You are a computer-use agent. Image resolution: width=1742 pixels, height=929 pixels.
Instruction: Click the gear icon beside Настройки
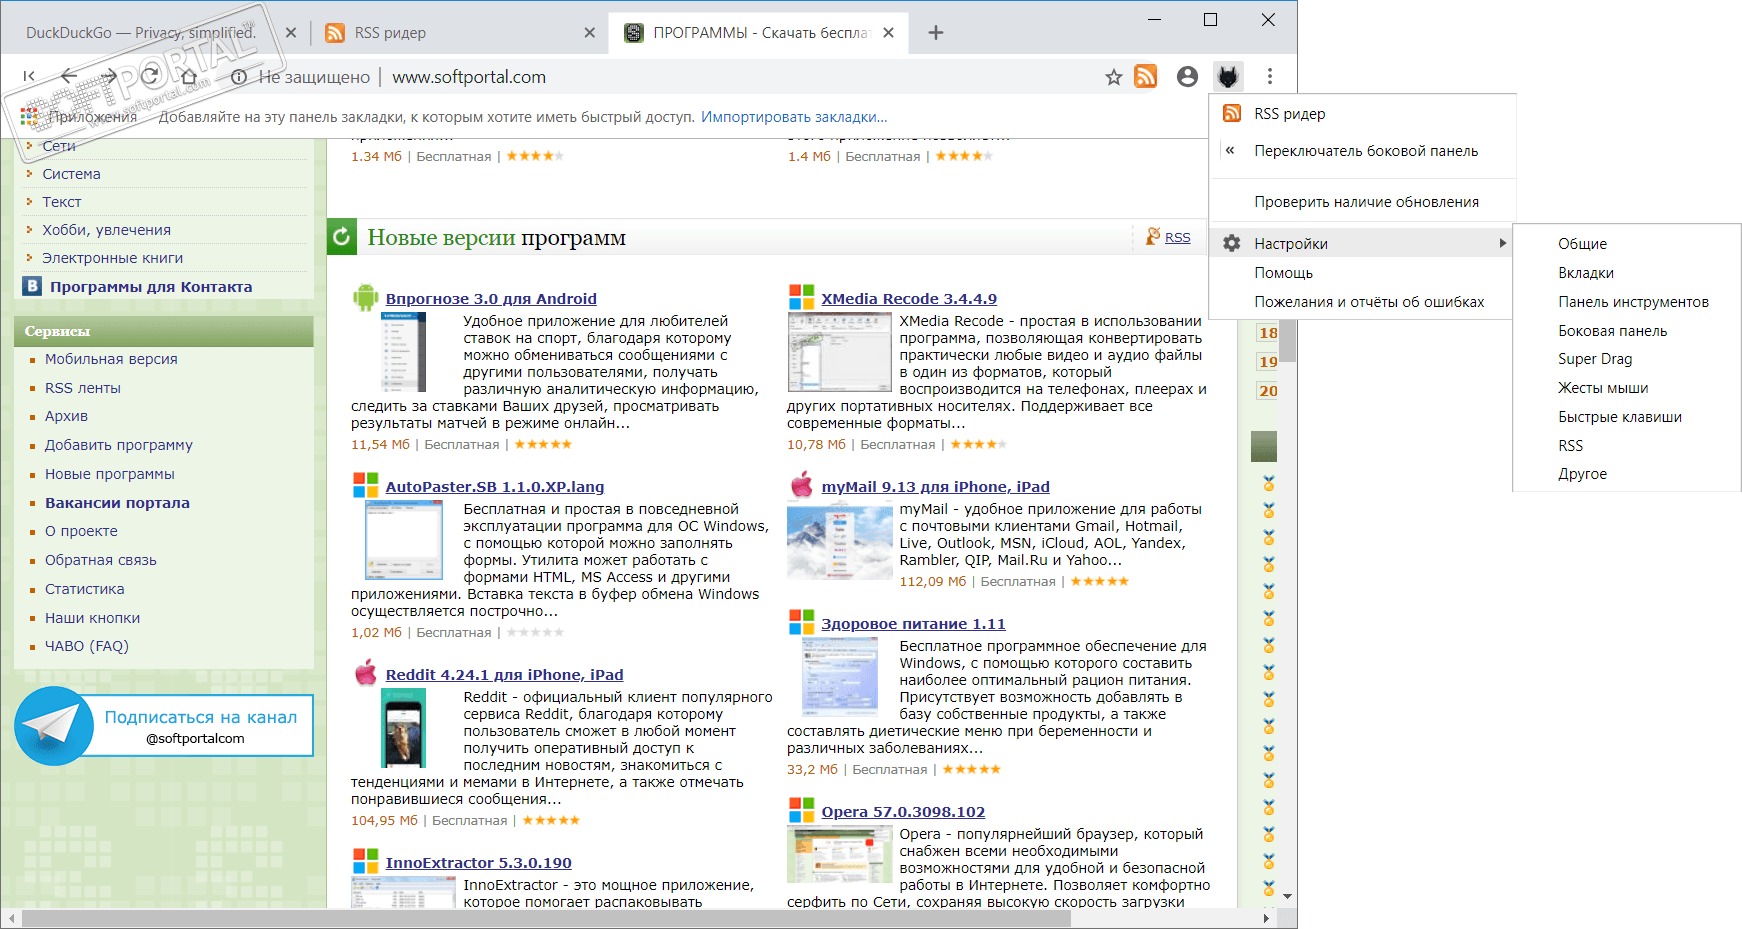pos(1232,244)
